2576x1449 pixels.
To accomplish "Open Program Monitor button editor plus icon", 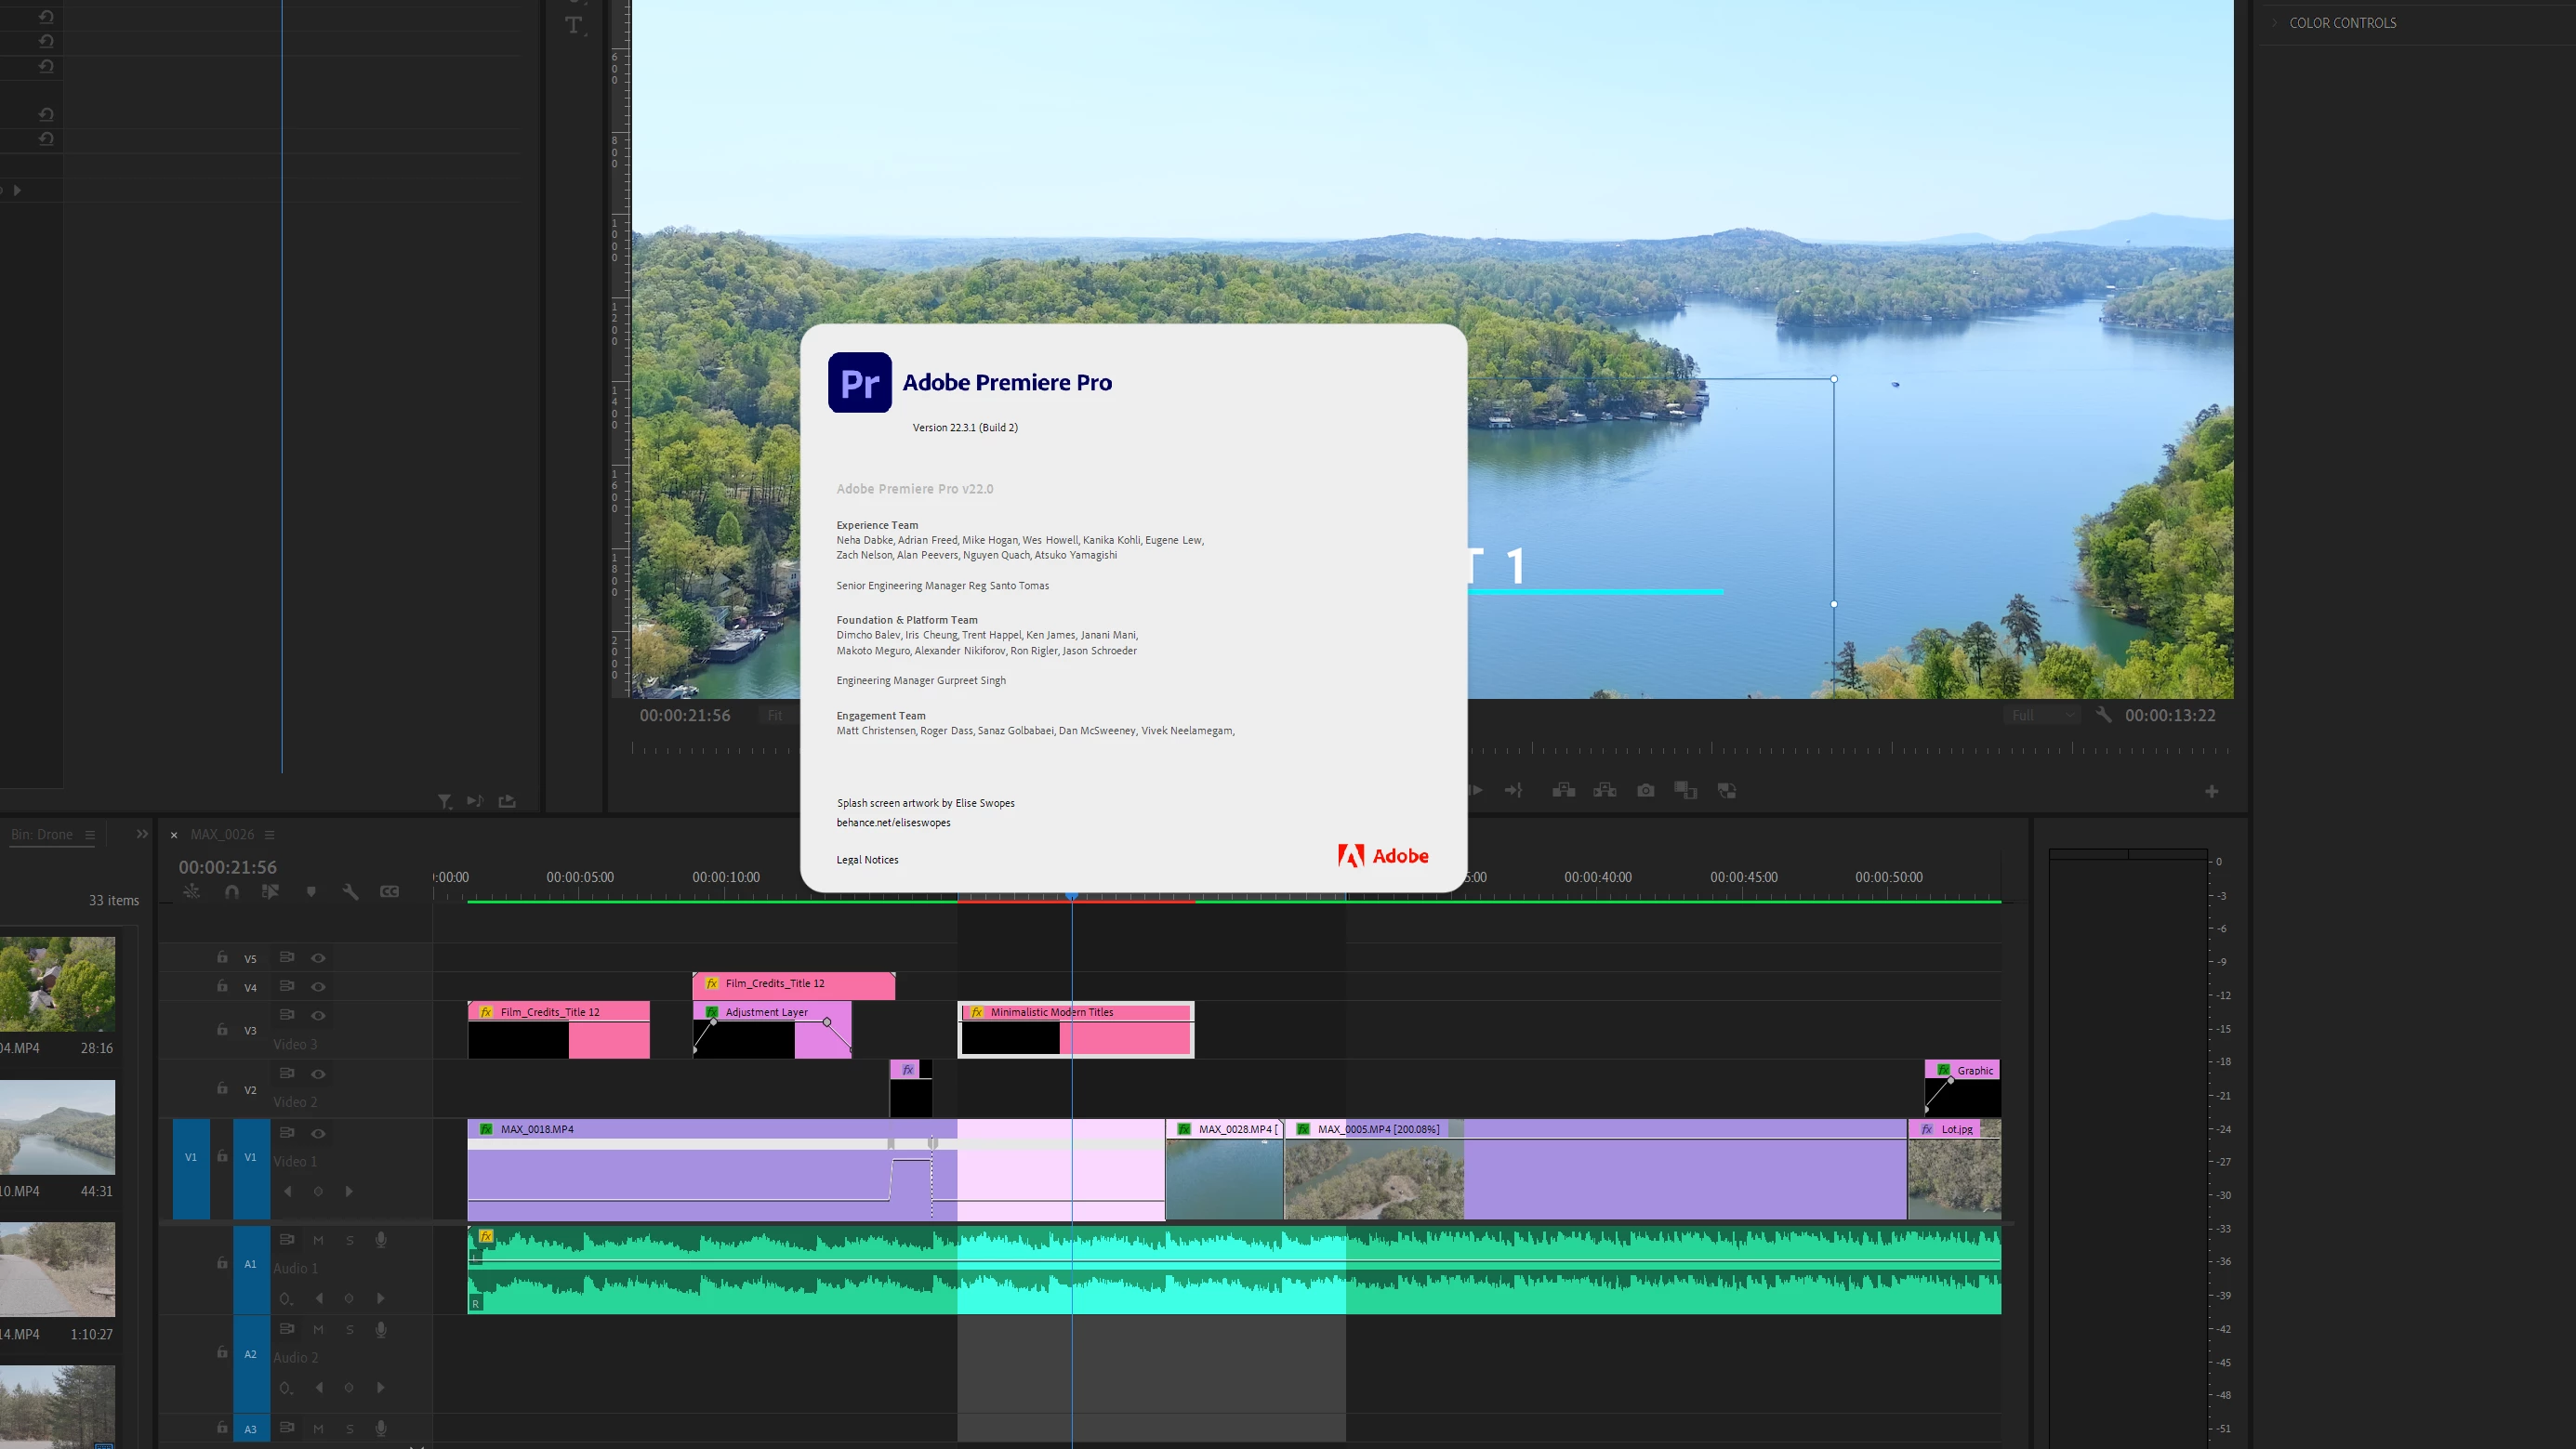I will coord(2211,791).
